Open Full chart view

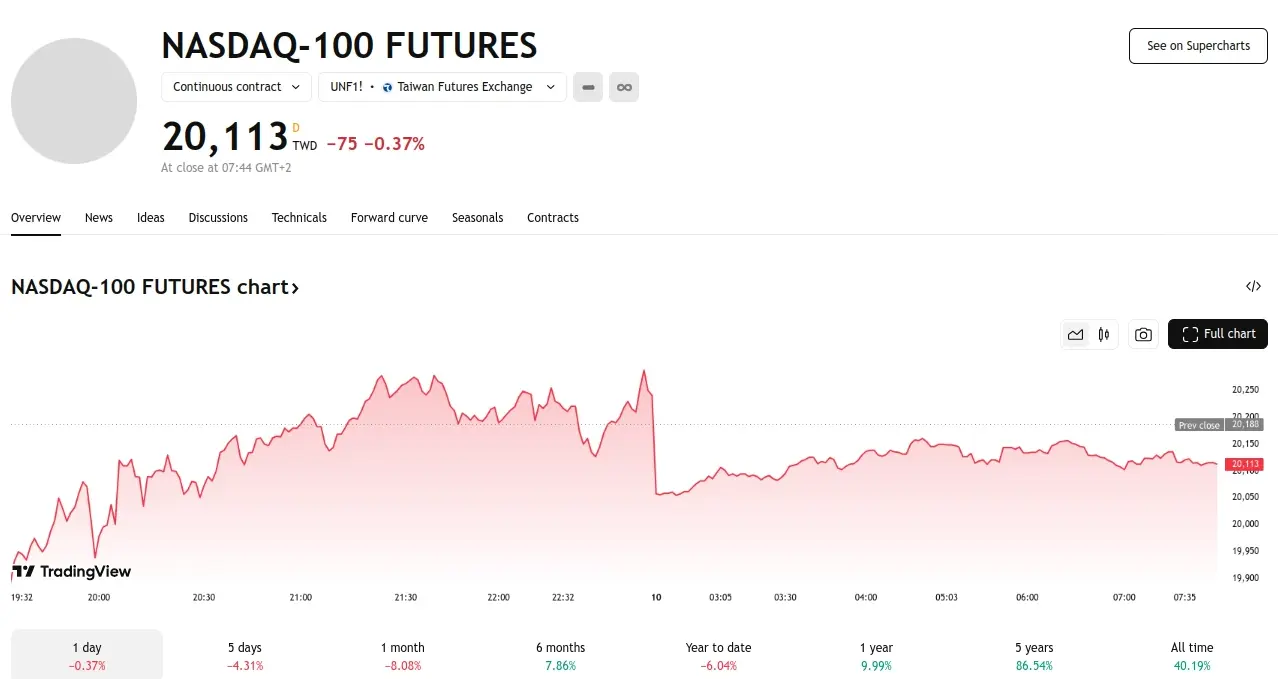[1217, 334]
